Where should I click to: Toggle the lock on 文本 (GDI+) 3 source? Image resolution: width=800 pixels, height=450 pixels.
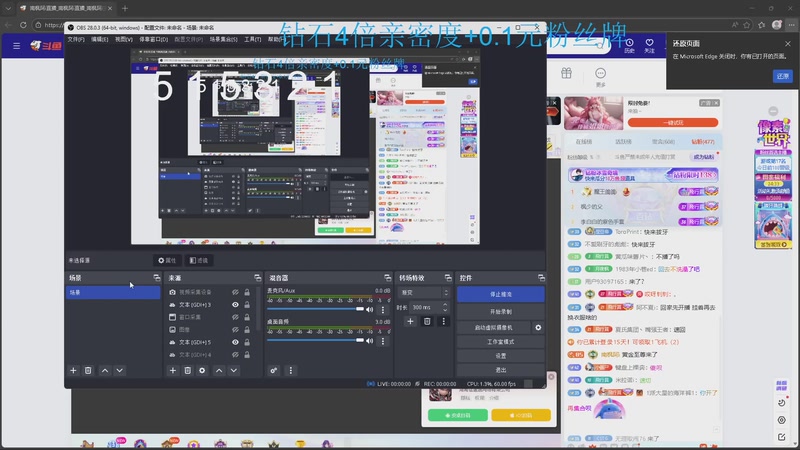tap(247, 305)
